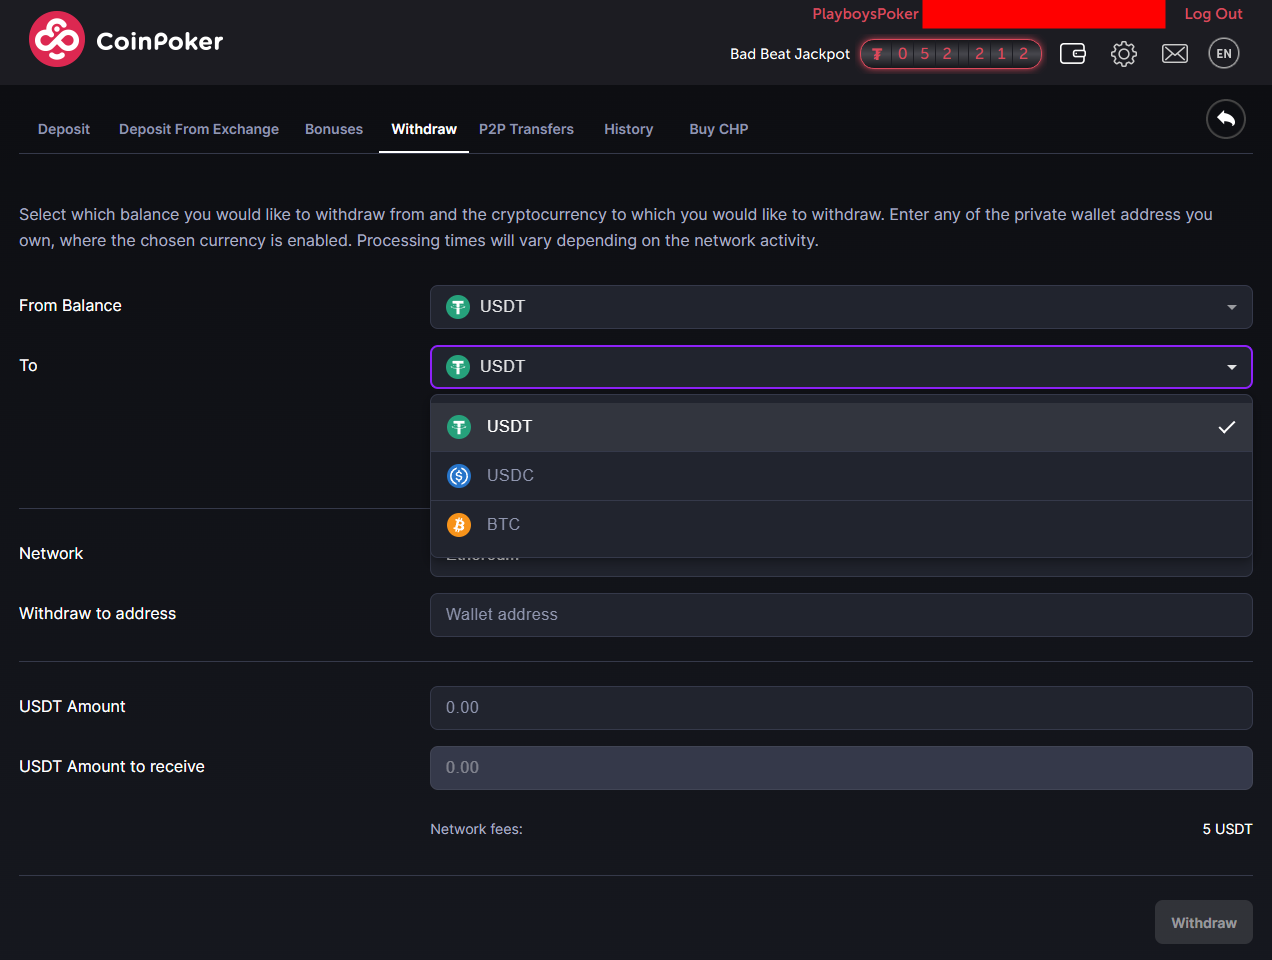1272x960 pixels.
Task: Click the '5 USDT' network fee value
Action: [x=1227, y=829]
